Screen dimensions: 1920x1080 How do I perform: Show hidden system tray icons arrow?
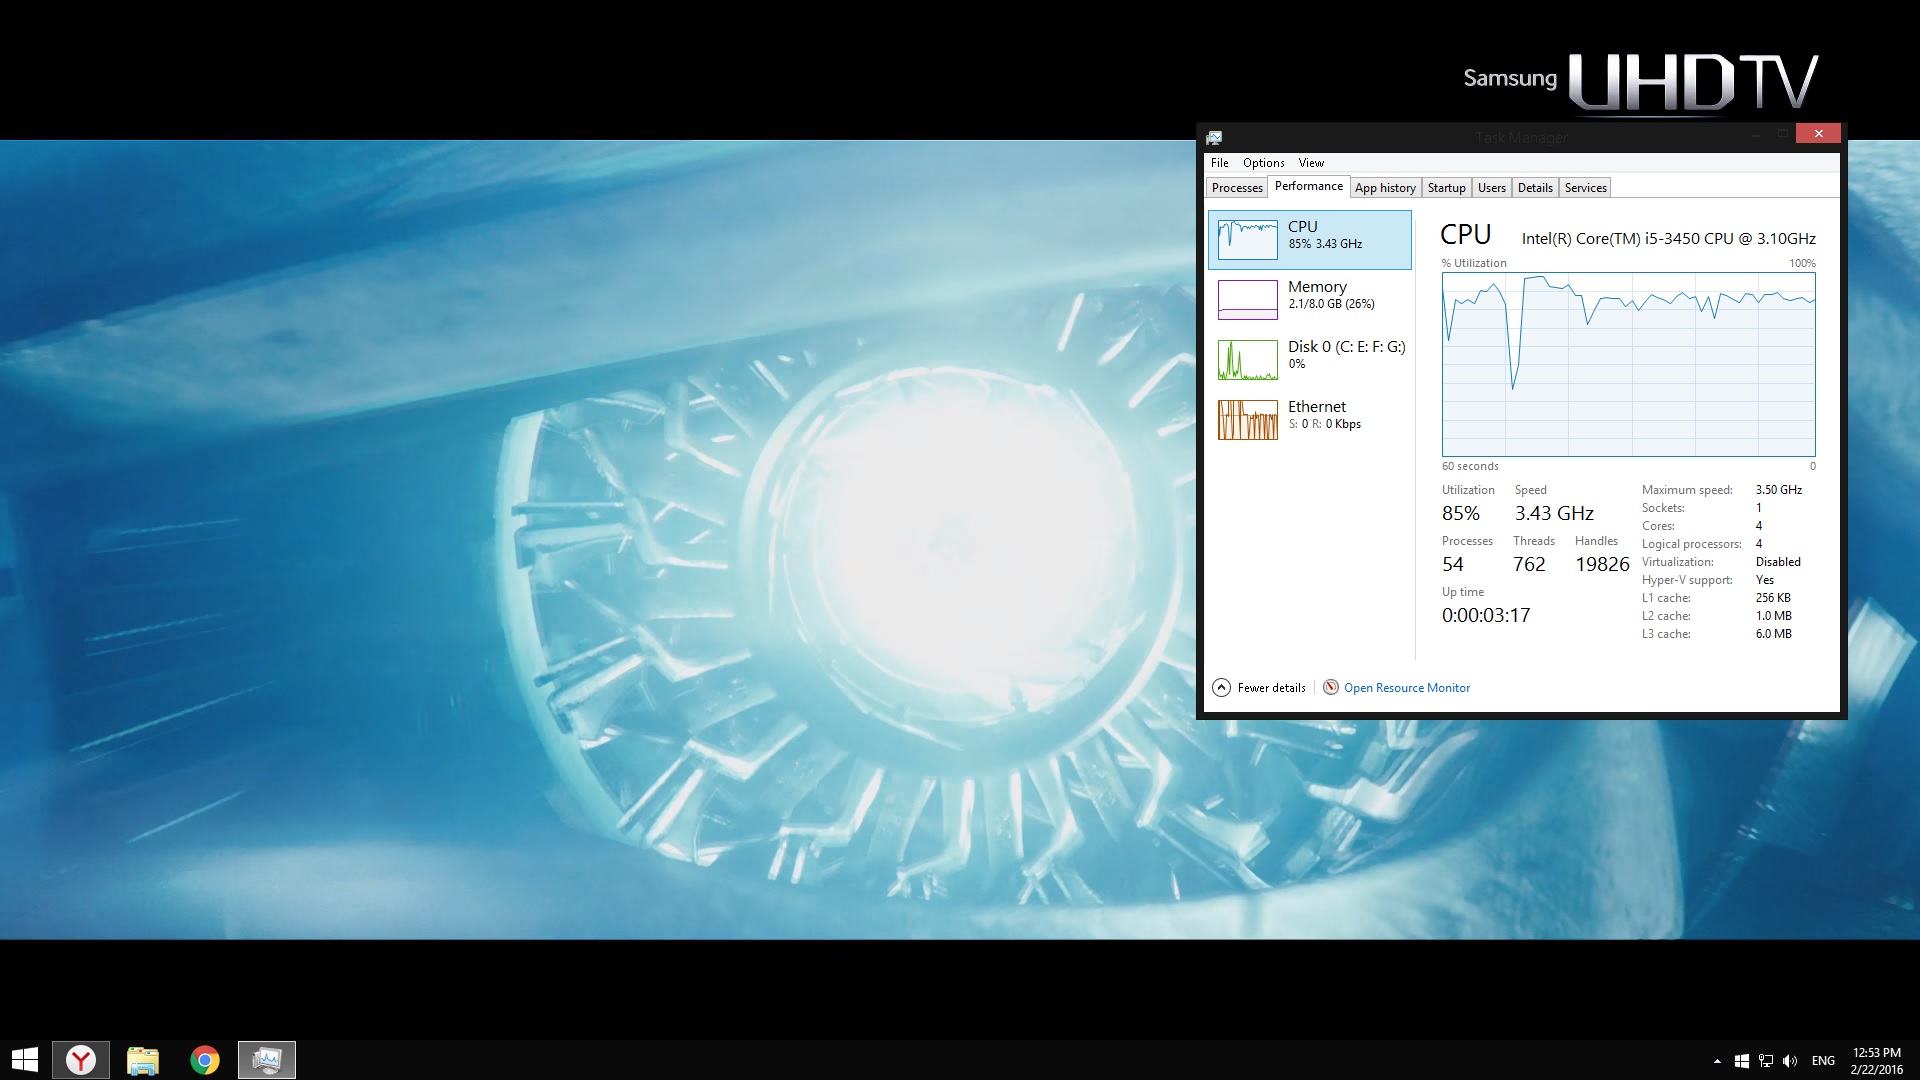click(x=1717, y=1061)
